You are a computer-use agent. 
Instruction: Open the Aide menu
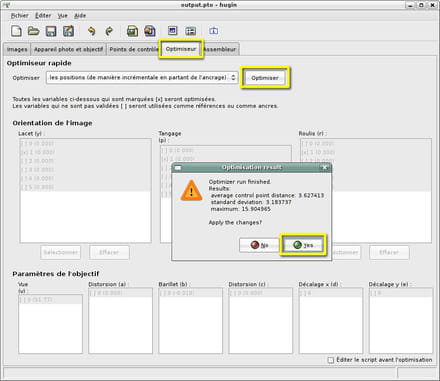(x=80, y=16)
